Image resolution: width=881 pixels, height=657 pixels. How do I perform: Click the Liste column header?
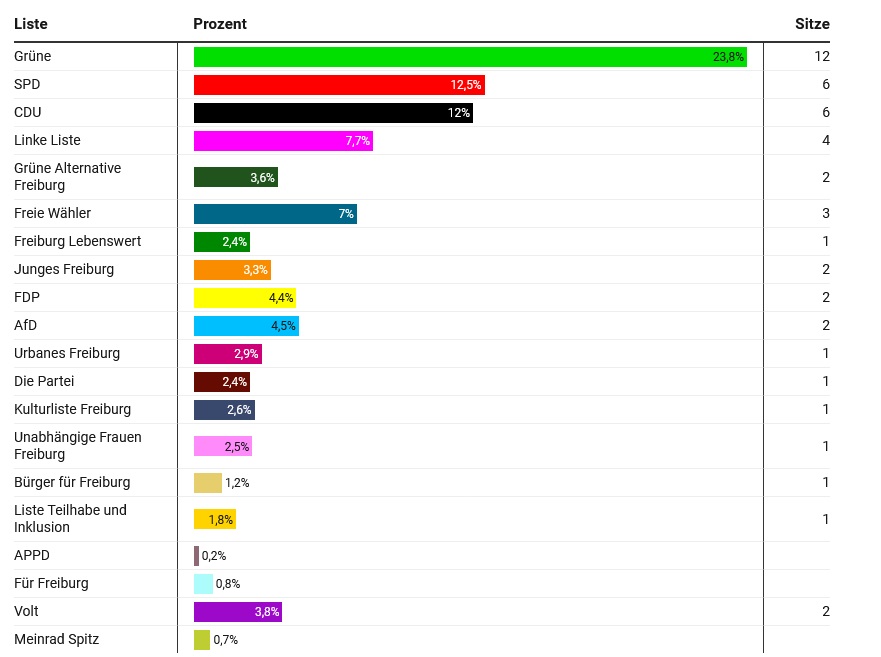31,24
